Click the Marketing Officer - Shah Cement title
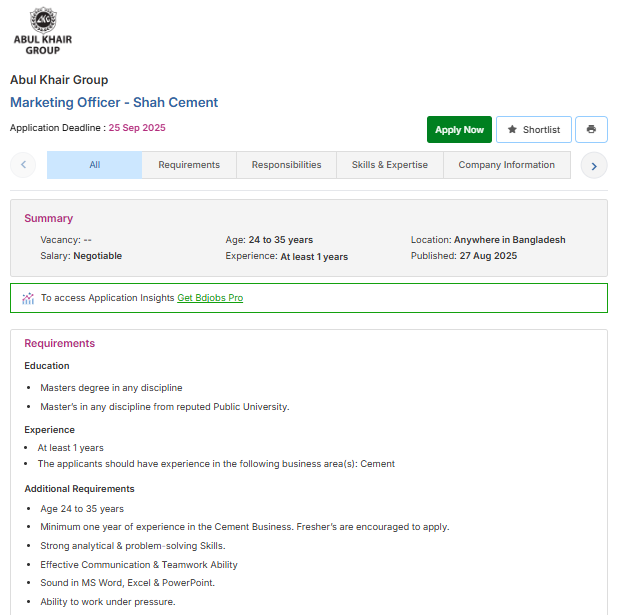 point(114,102)
